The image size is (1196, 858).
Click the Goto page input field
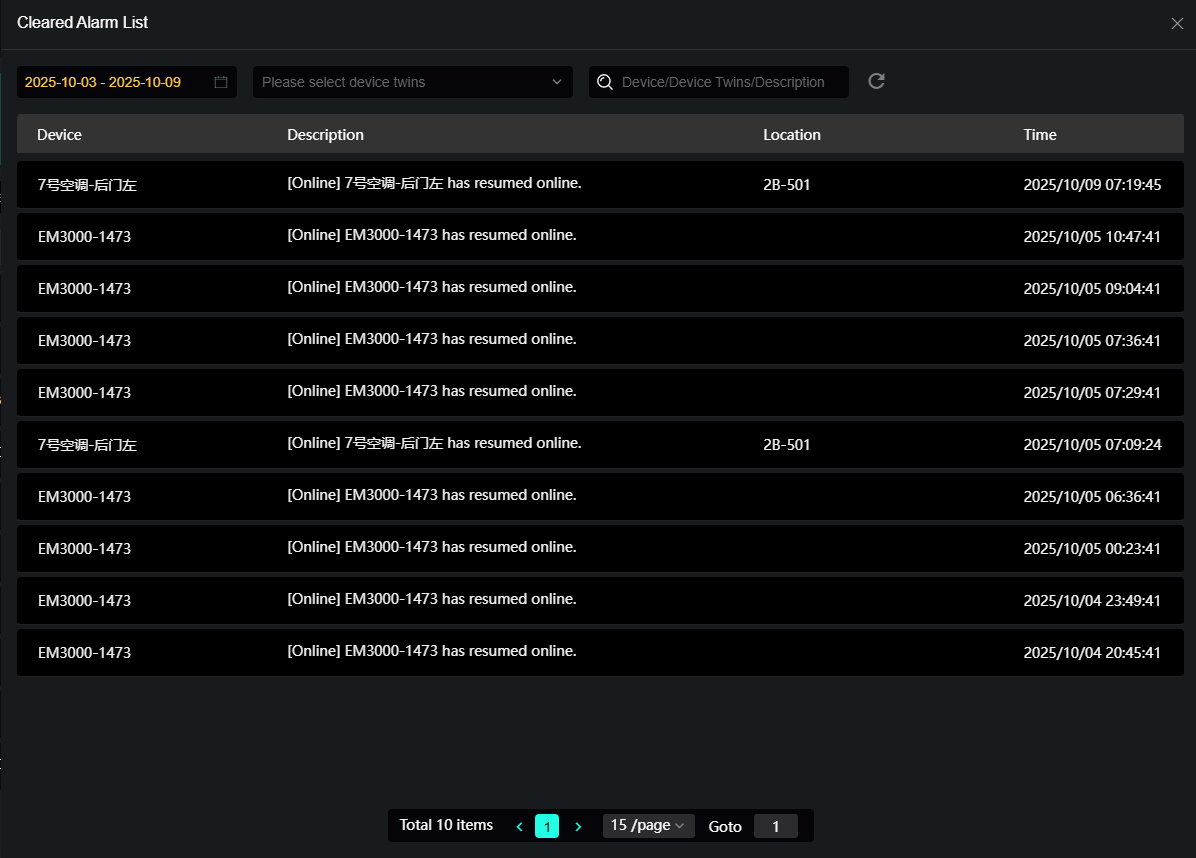[x=775, y=826]
